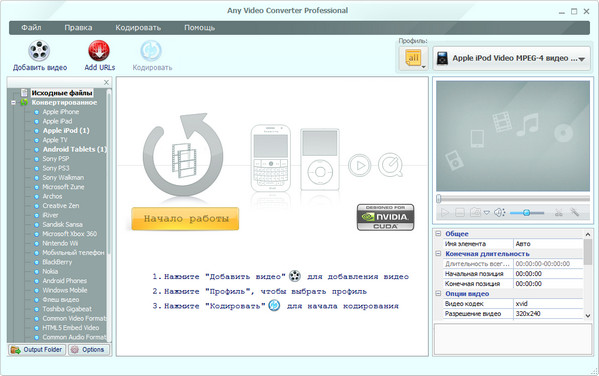Select Nokia in the tree

tap(50, 271)
